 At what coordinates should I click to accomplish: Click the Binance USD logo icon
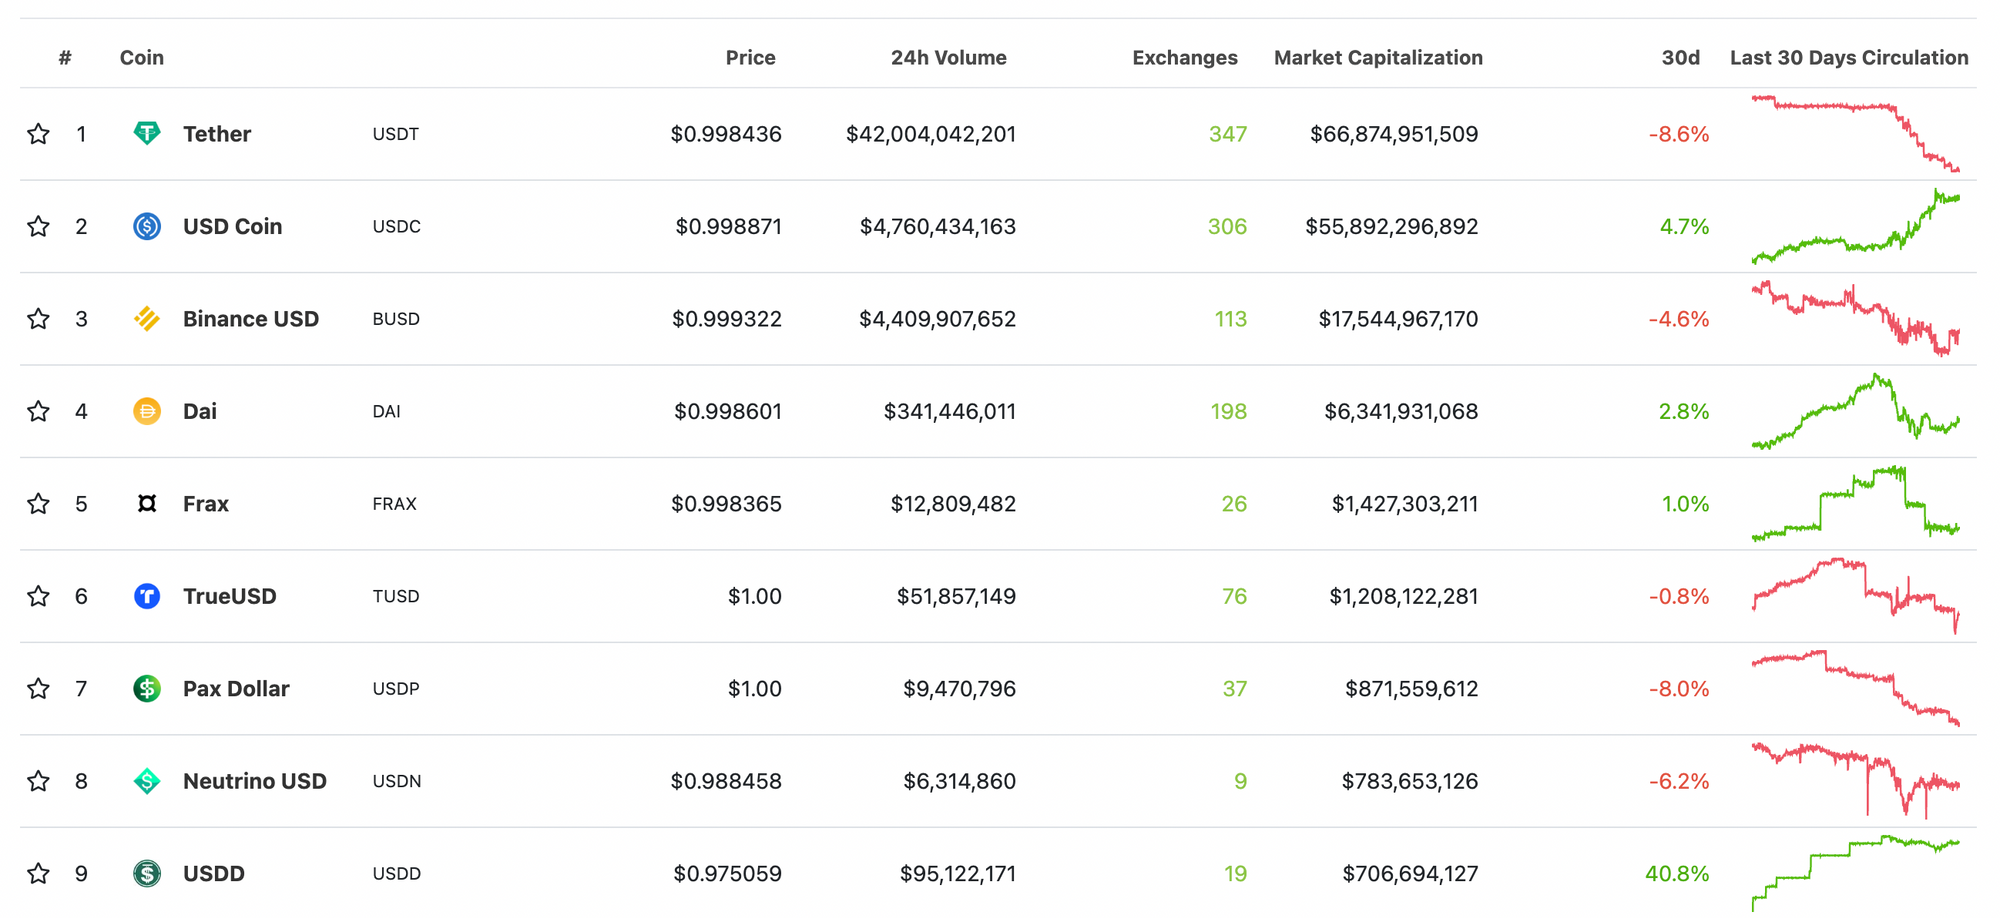(x=147, y=319)
